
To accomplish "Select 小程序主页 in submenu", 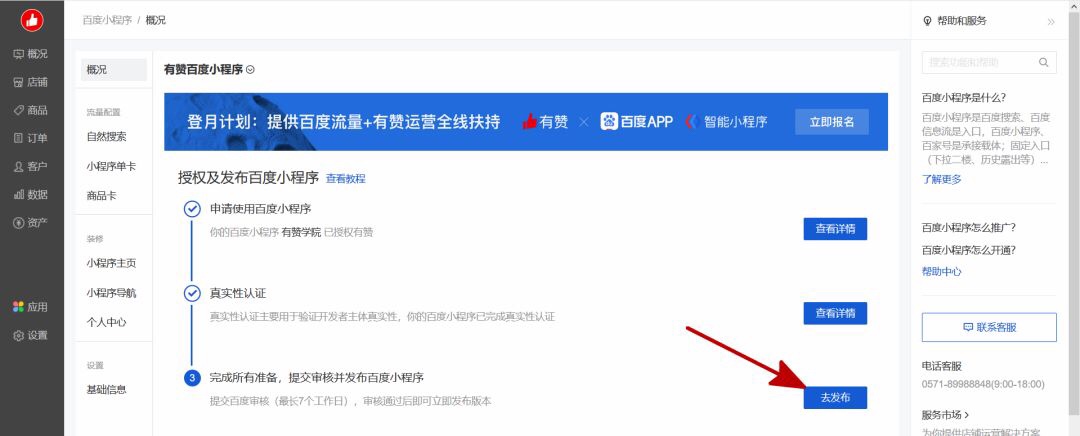I will (x=112, y=263).
